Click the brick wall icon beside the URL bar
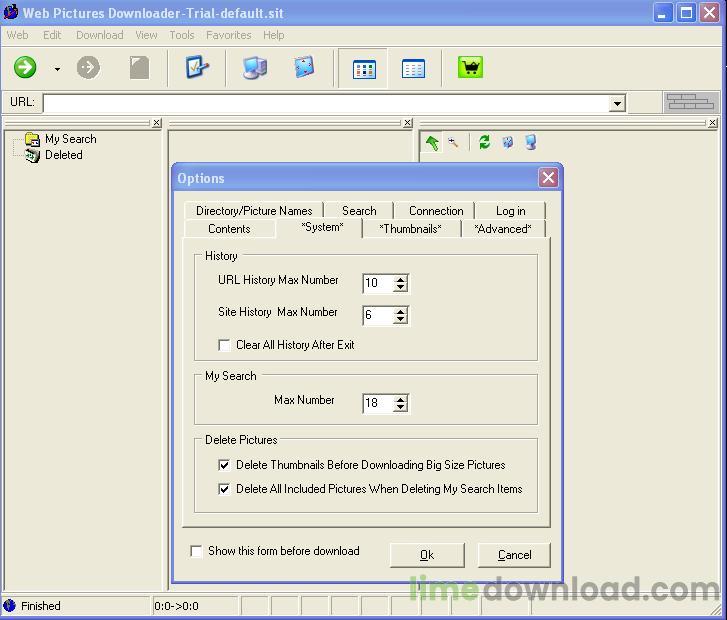 point(690,102)
